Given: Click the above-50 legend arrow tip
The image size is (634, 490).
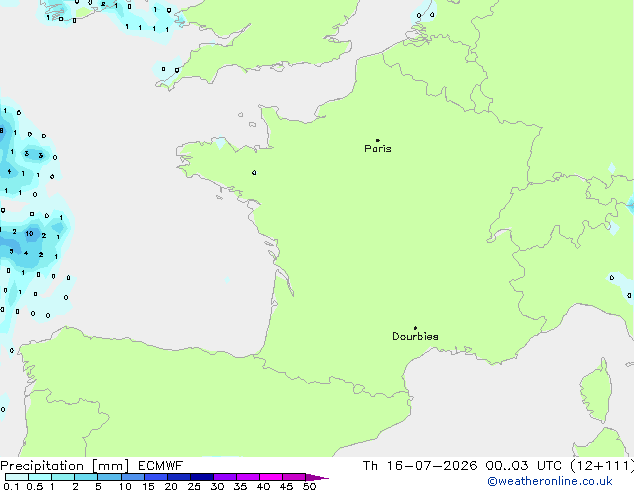Looking at the screenshot, I should point(318,477).
